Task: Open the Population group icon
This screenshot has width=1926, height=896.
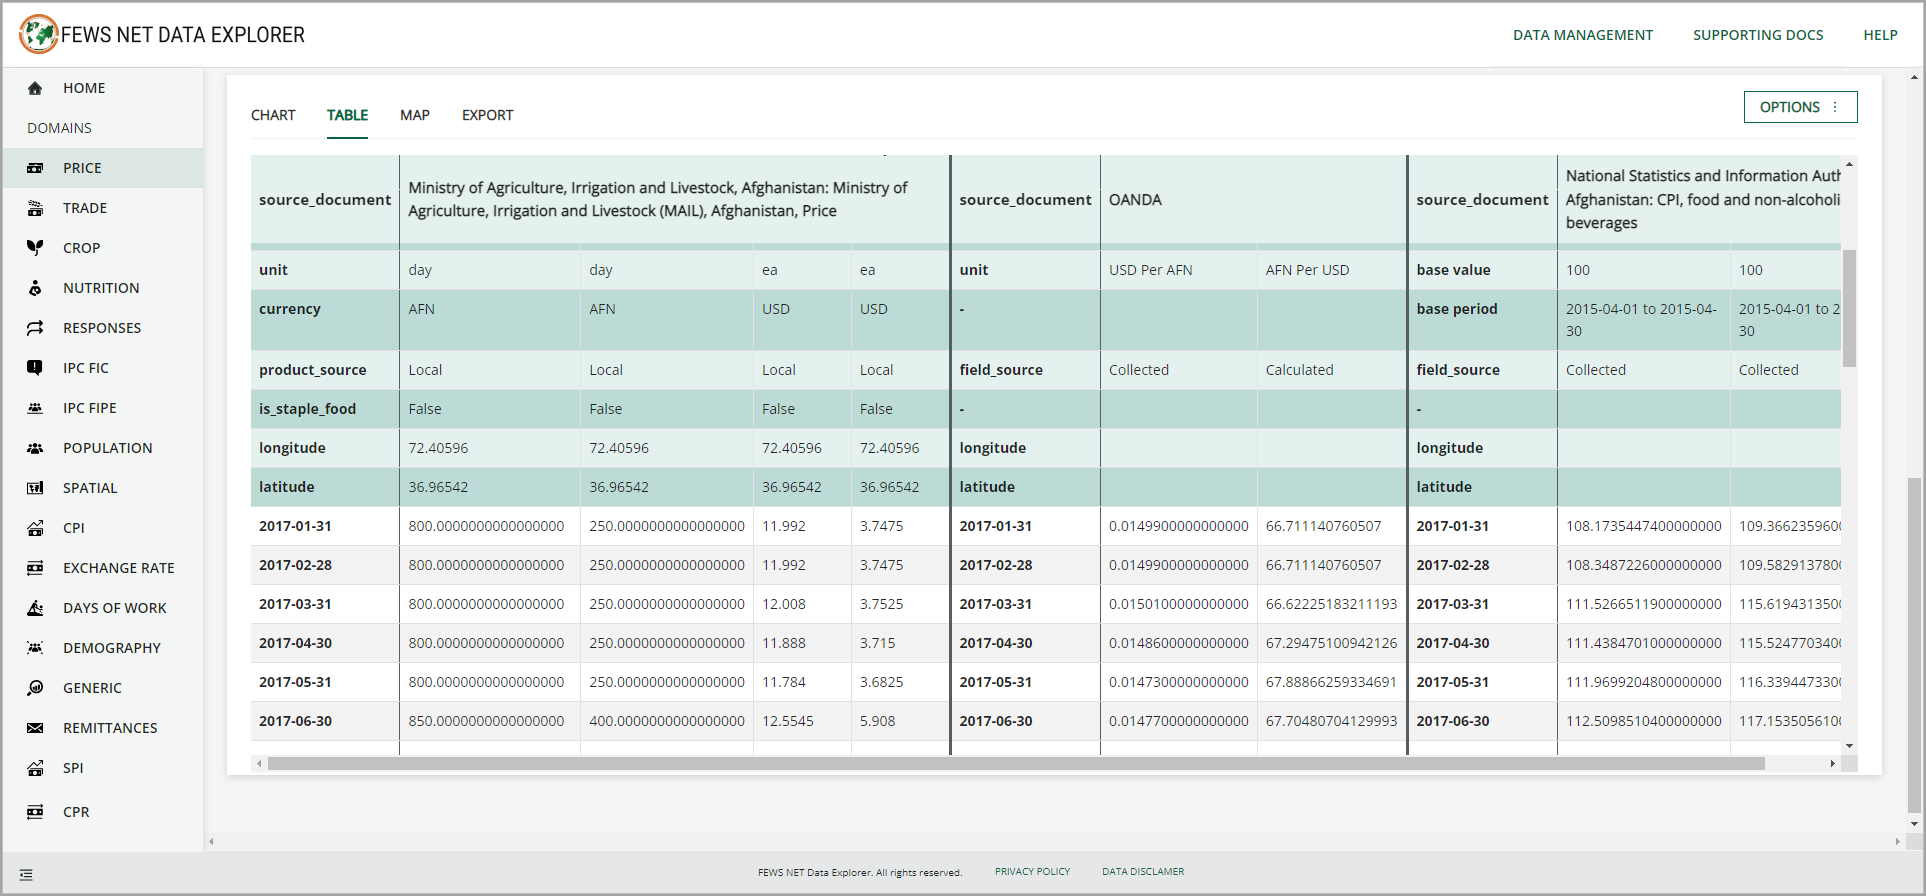Action: click(x=35, y=448)
